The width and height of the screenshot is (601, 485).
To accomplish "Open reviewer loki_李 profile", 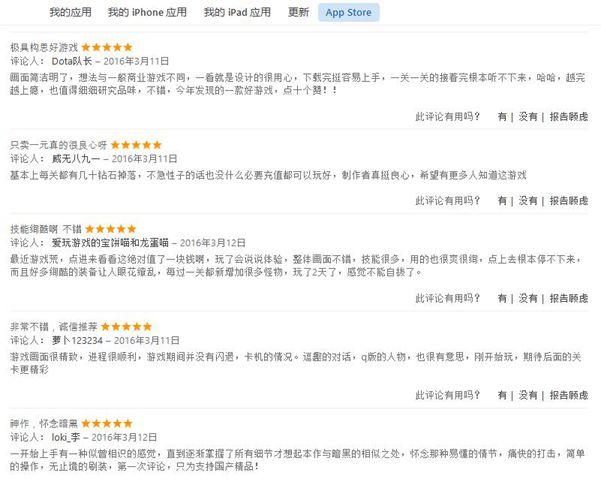I will (x=66, y=437).
